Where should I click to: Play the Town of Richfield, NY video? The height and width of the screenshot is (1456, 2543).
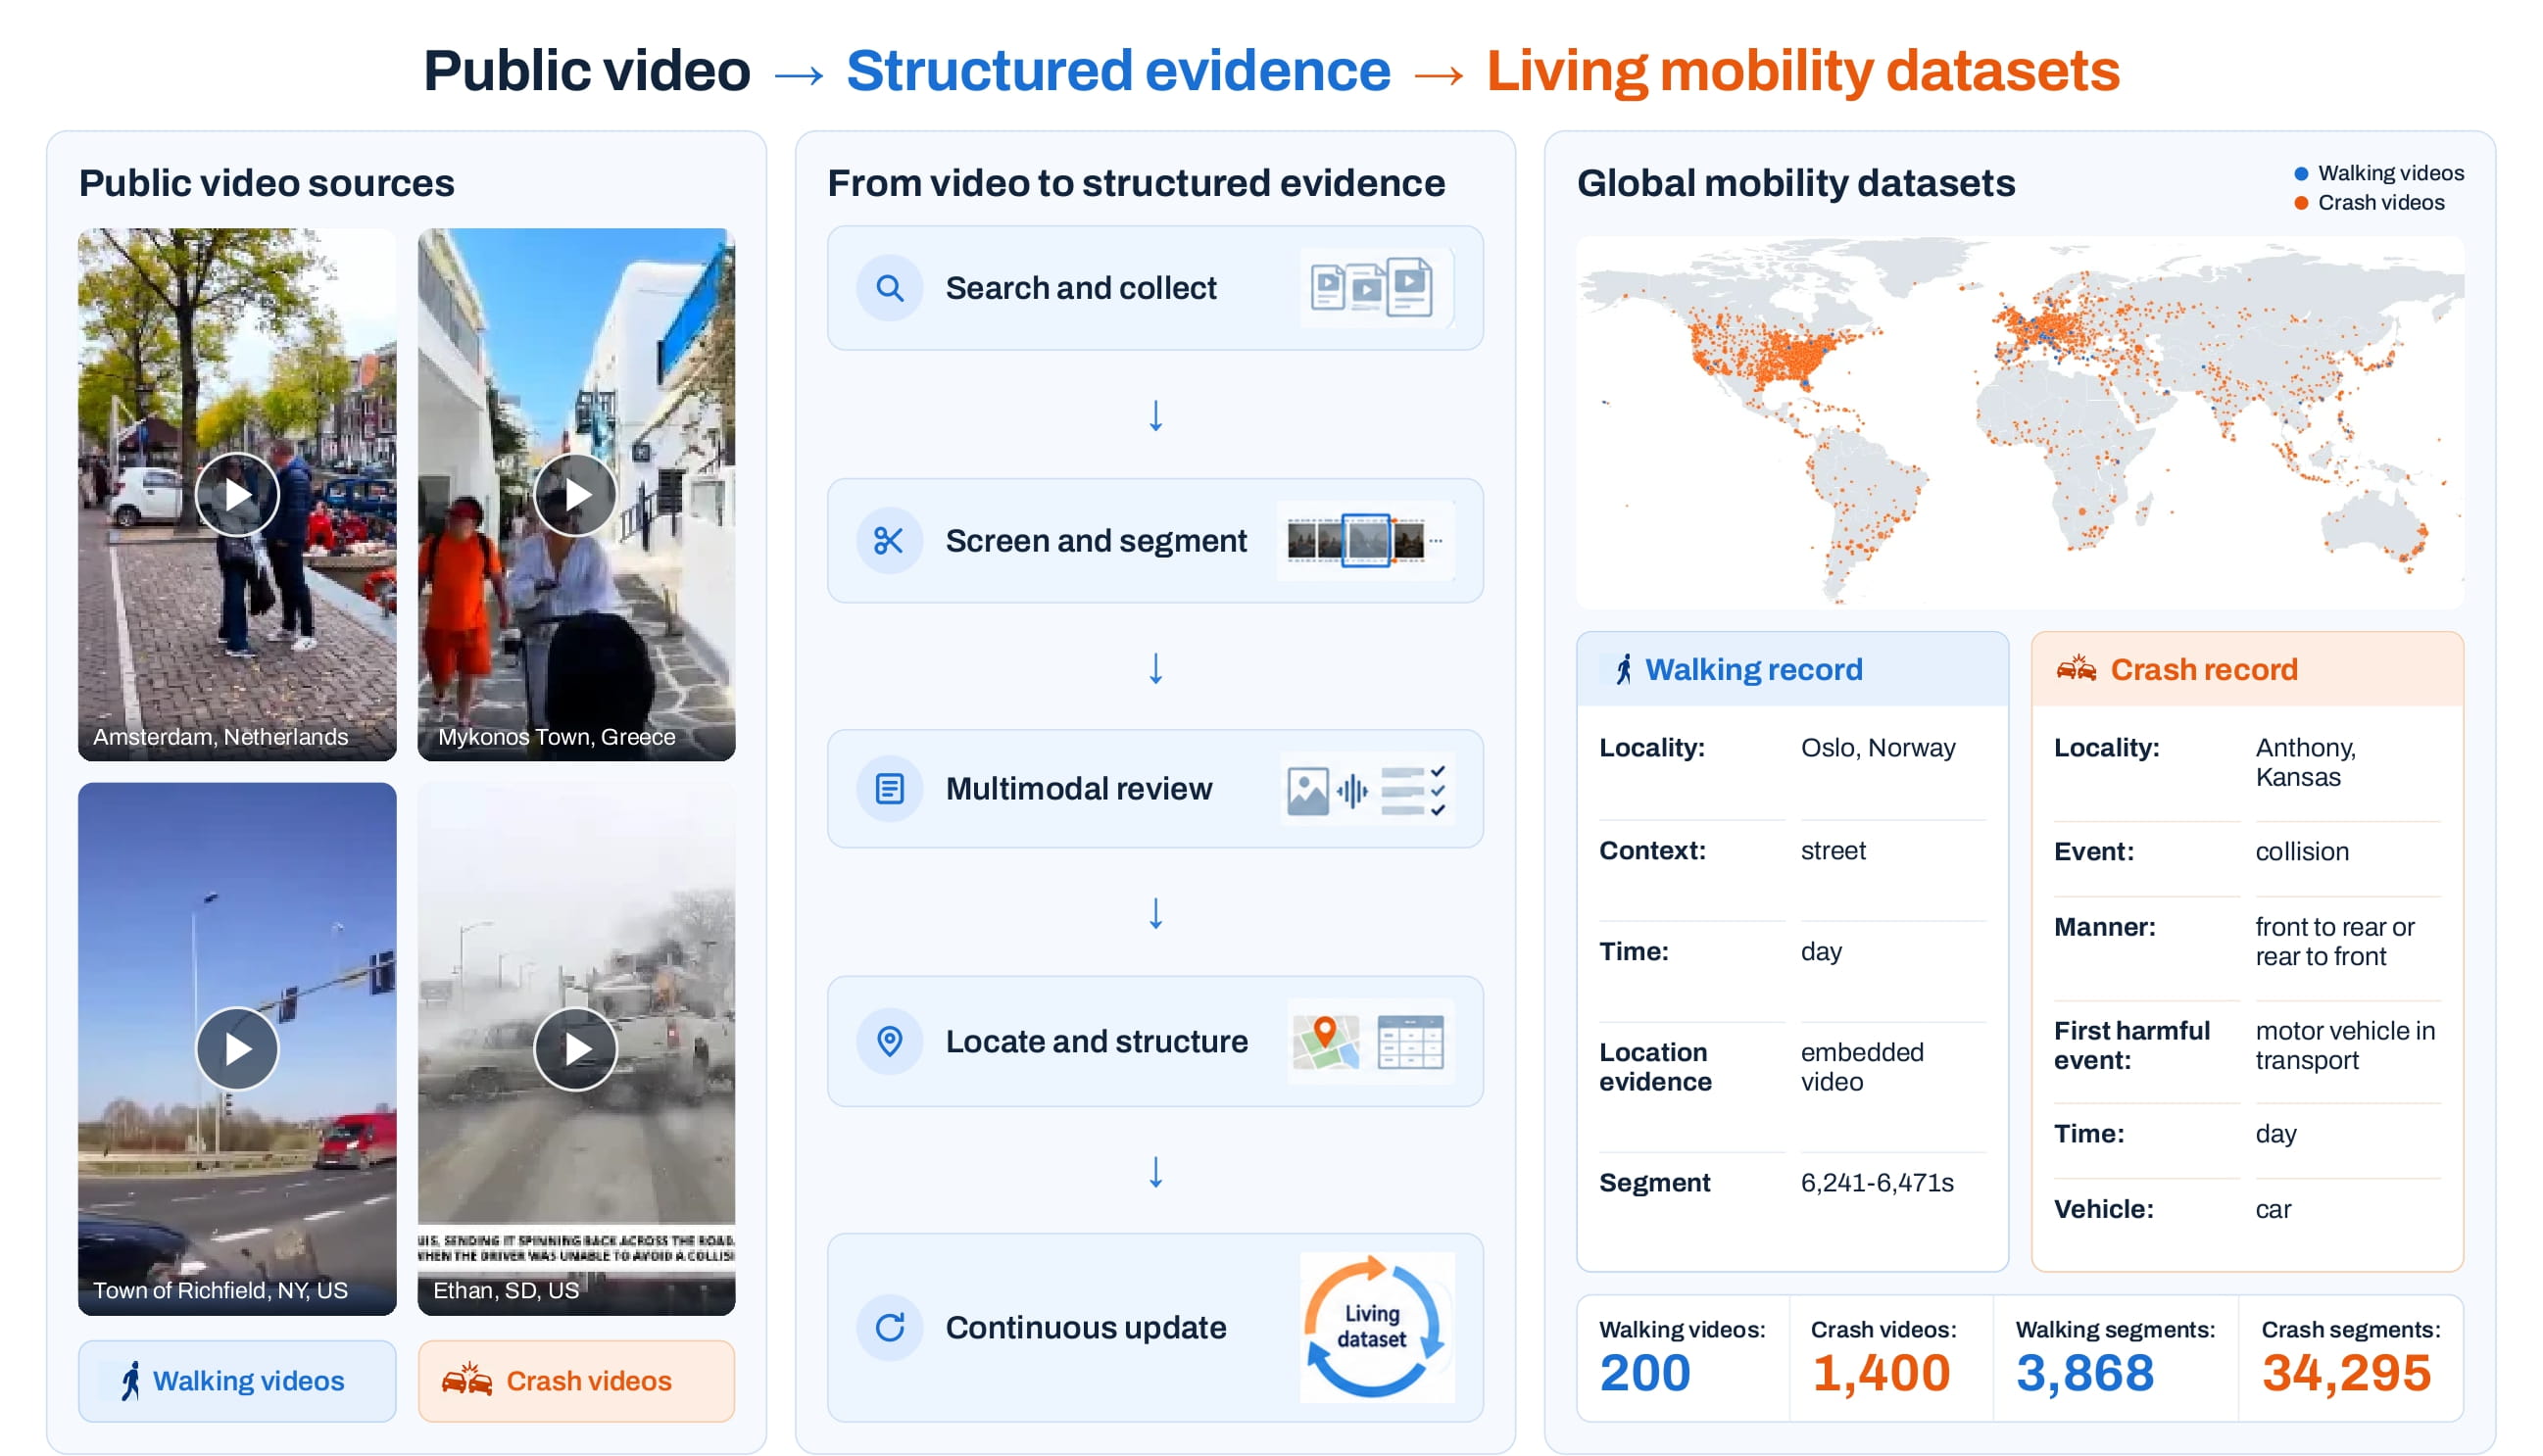coord(237,1049)
